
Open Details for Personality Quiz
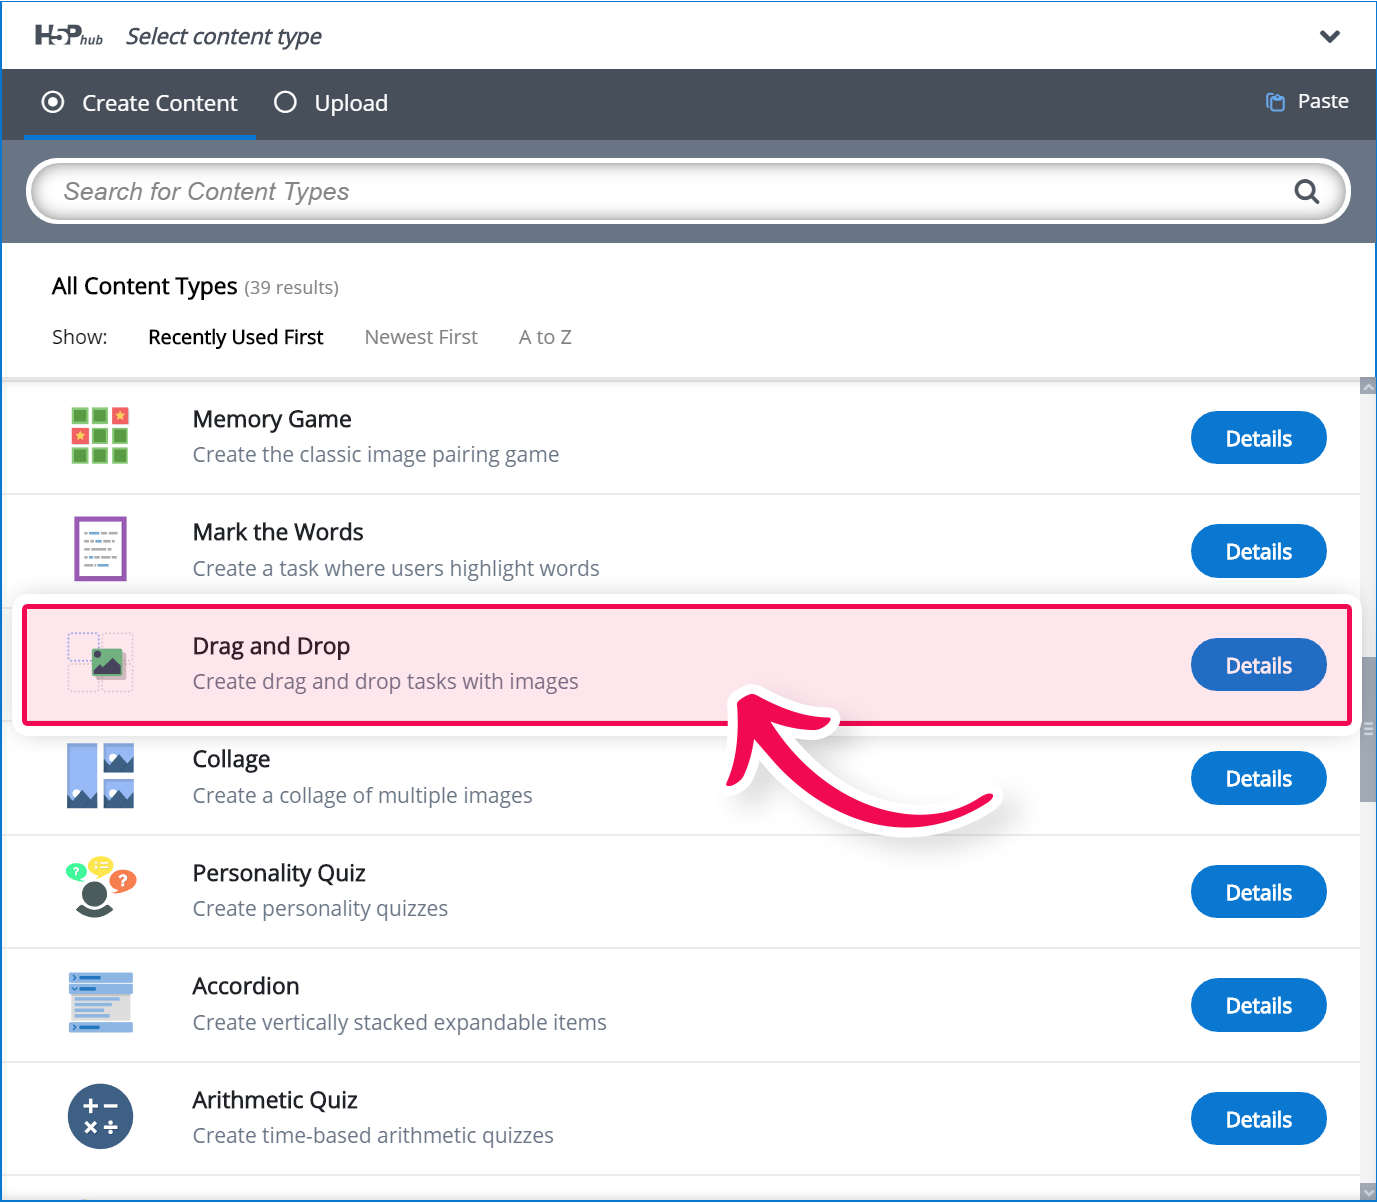[x=1258, y=892]
